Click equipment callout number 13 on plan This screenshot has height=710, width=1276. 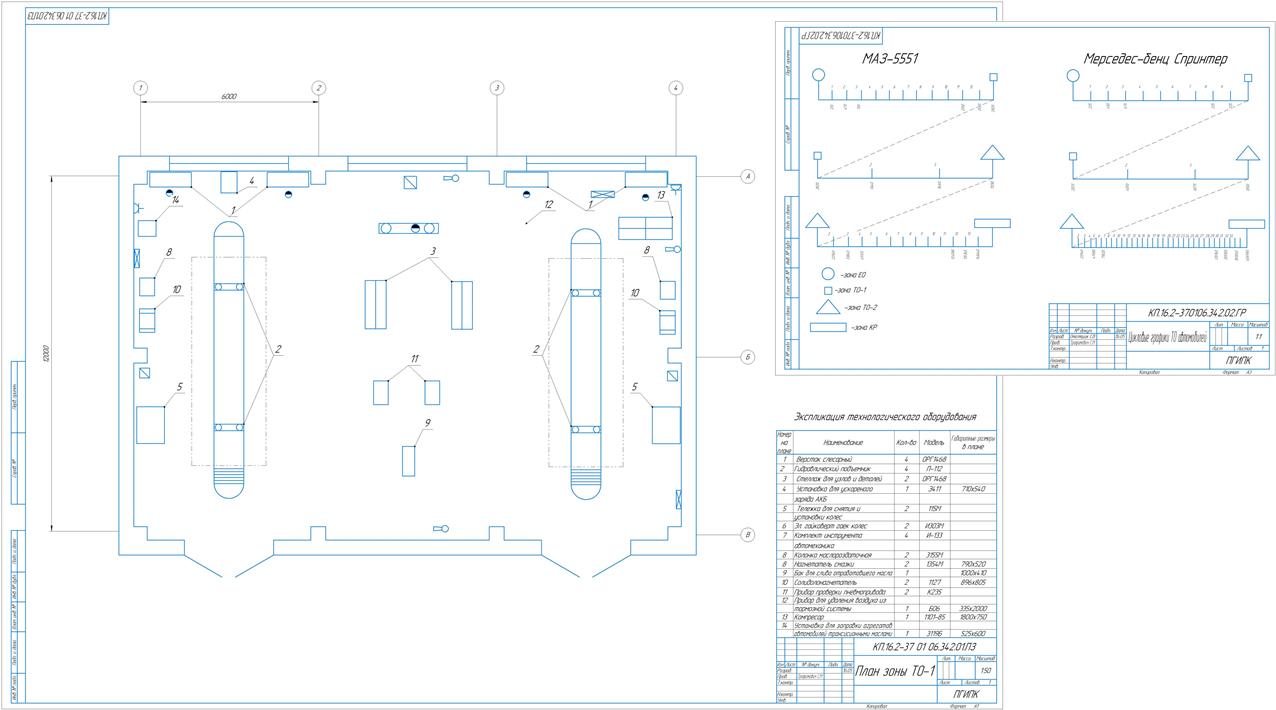[661, 194]
